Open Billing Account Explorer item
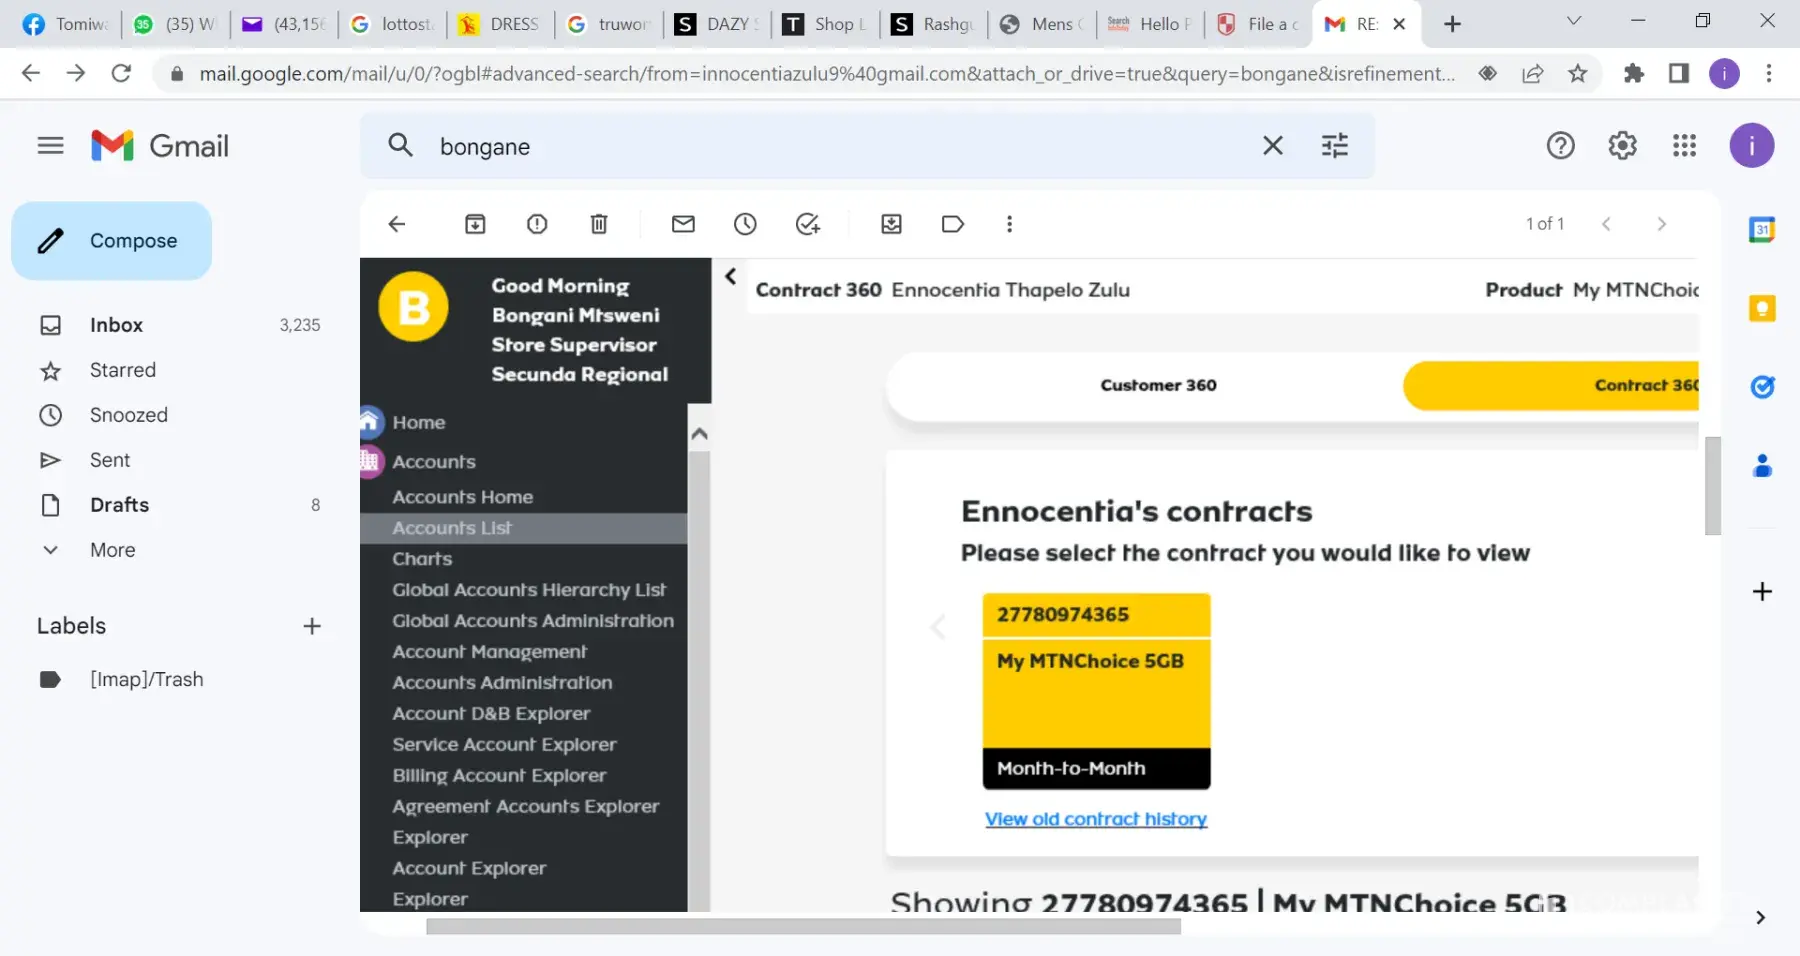1800x956 pixels. pos(499,776)
